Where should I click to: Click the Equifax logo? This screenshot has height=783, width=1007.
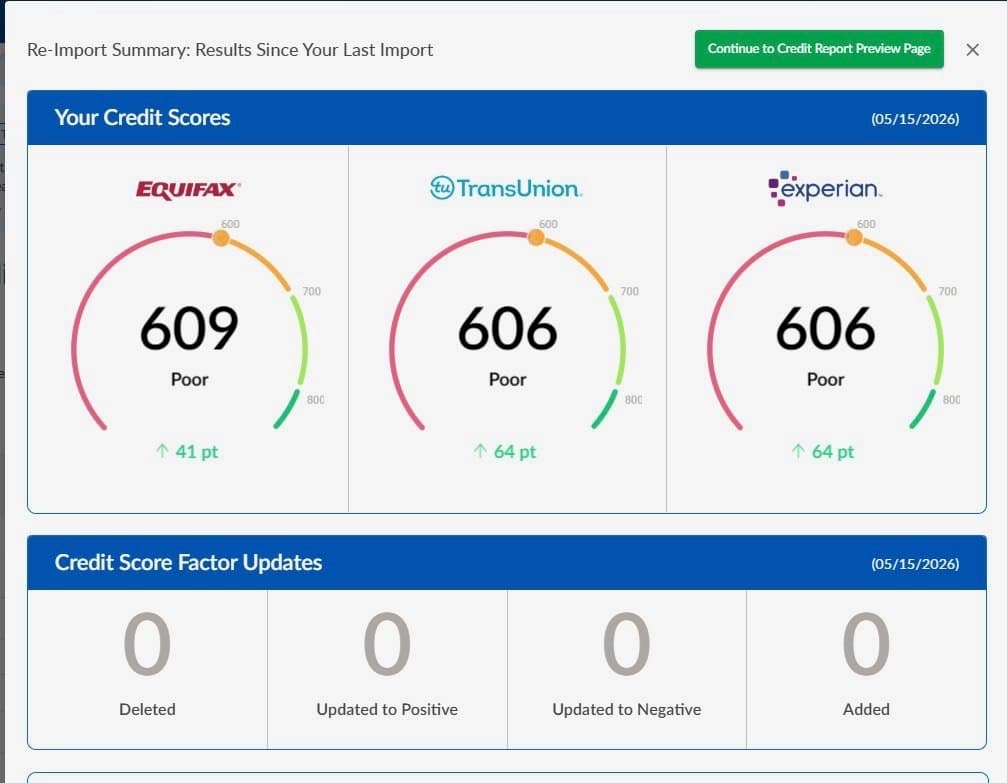coord(188,189)
